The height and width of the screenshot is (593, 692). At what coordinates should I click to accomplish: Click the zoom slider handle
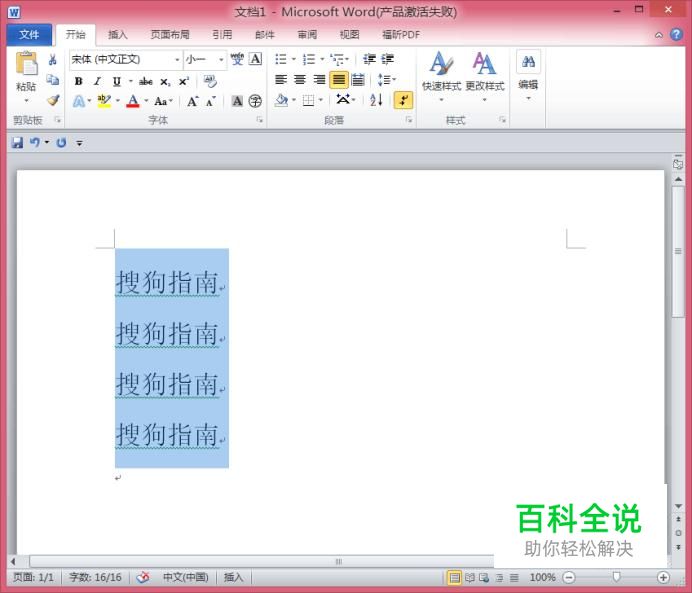(616, 577)
